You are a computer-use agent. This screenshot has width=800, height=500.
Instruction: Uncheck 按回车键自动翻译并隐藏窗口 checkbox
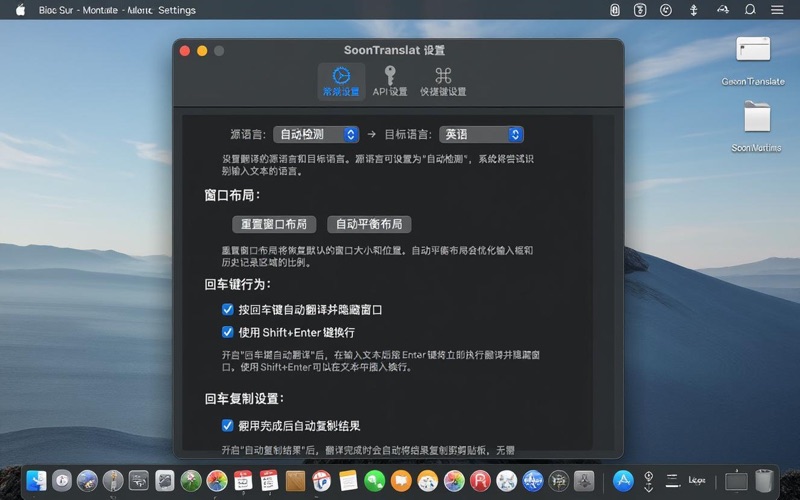pyautogui.click(x=228, y=309)
